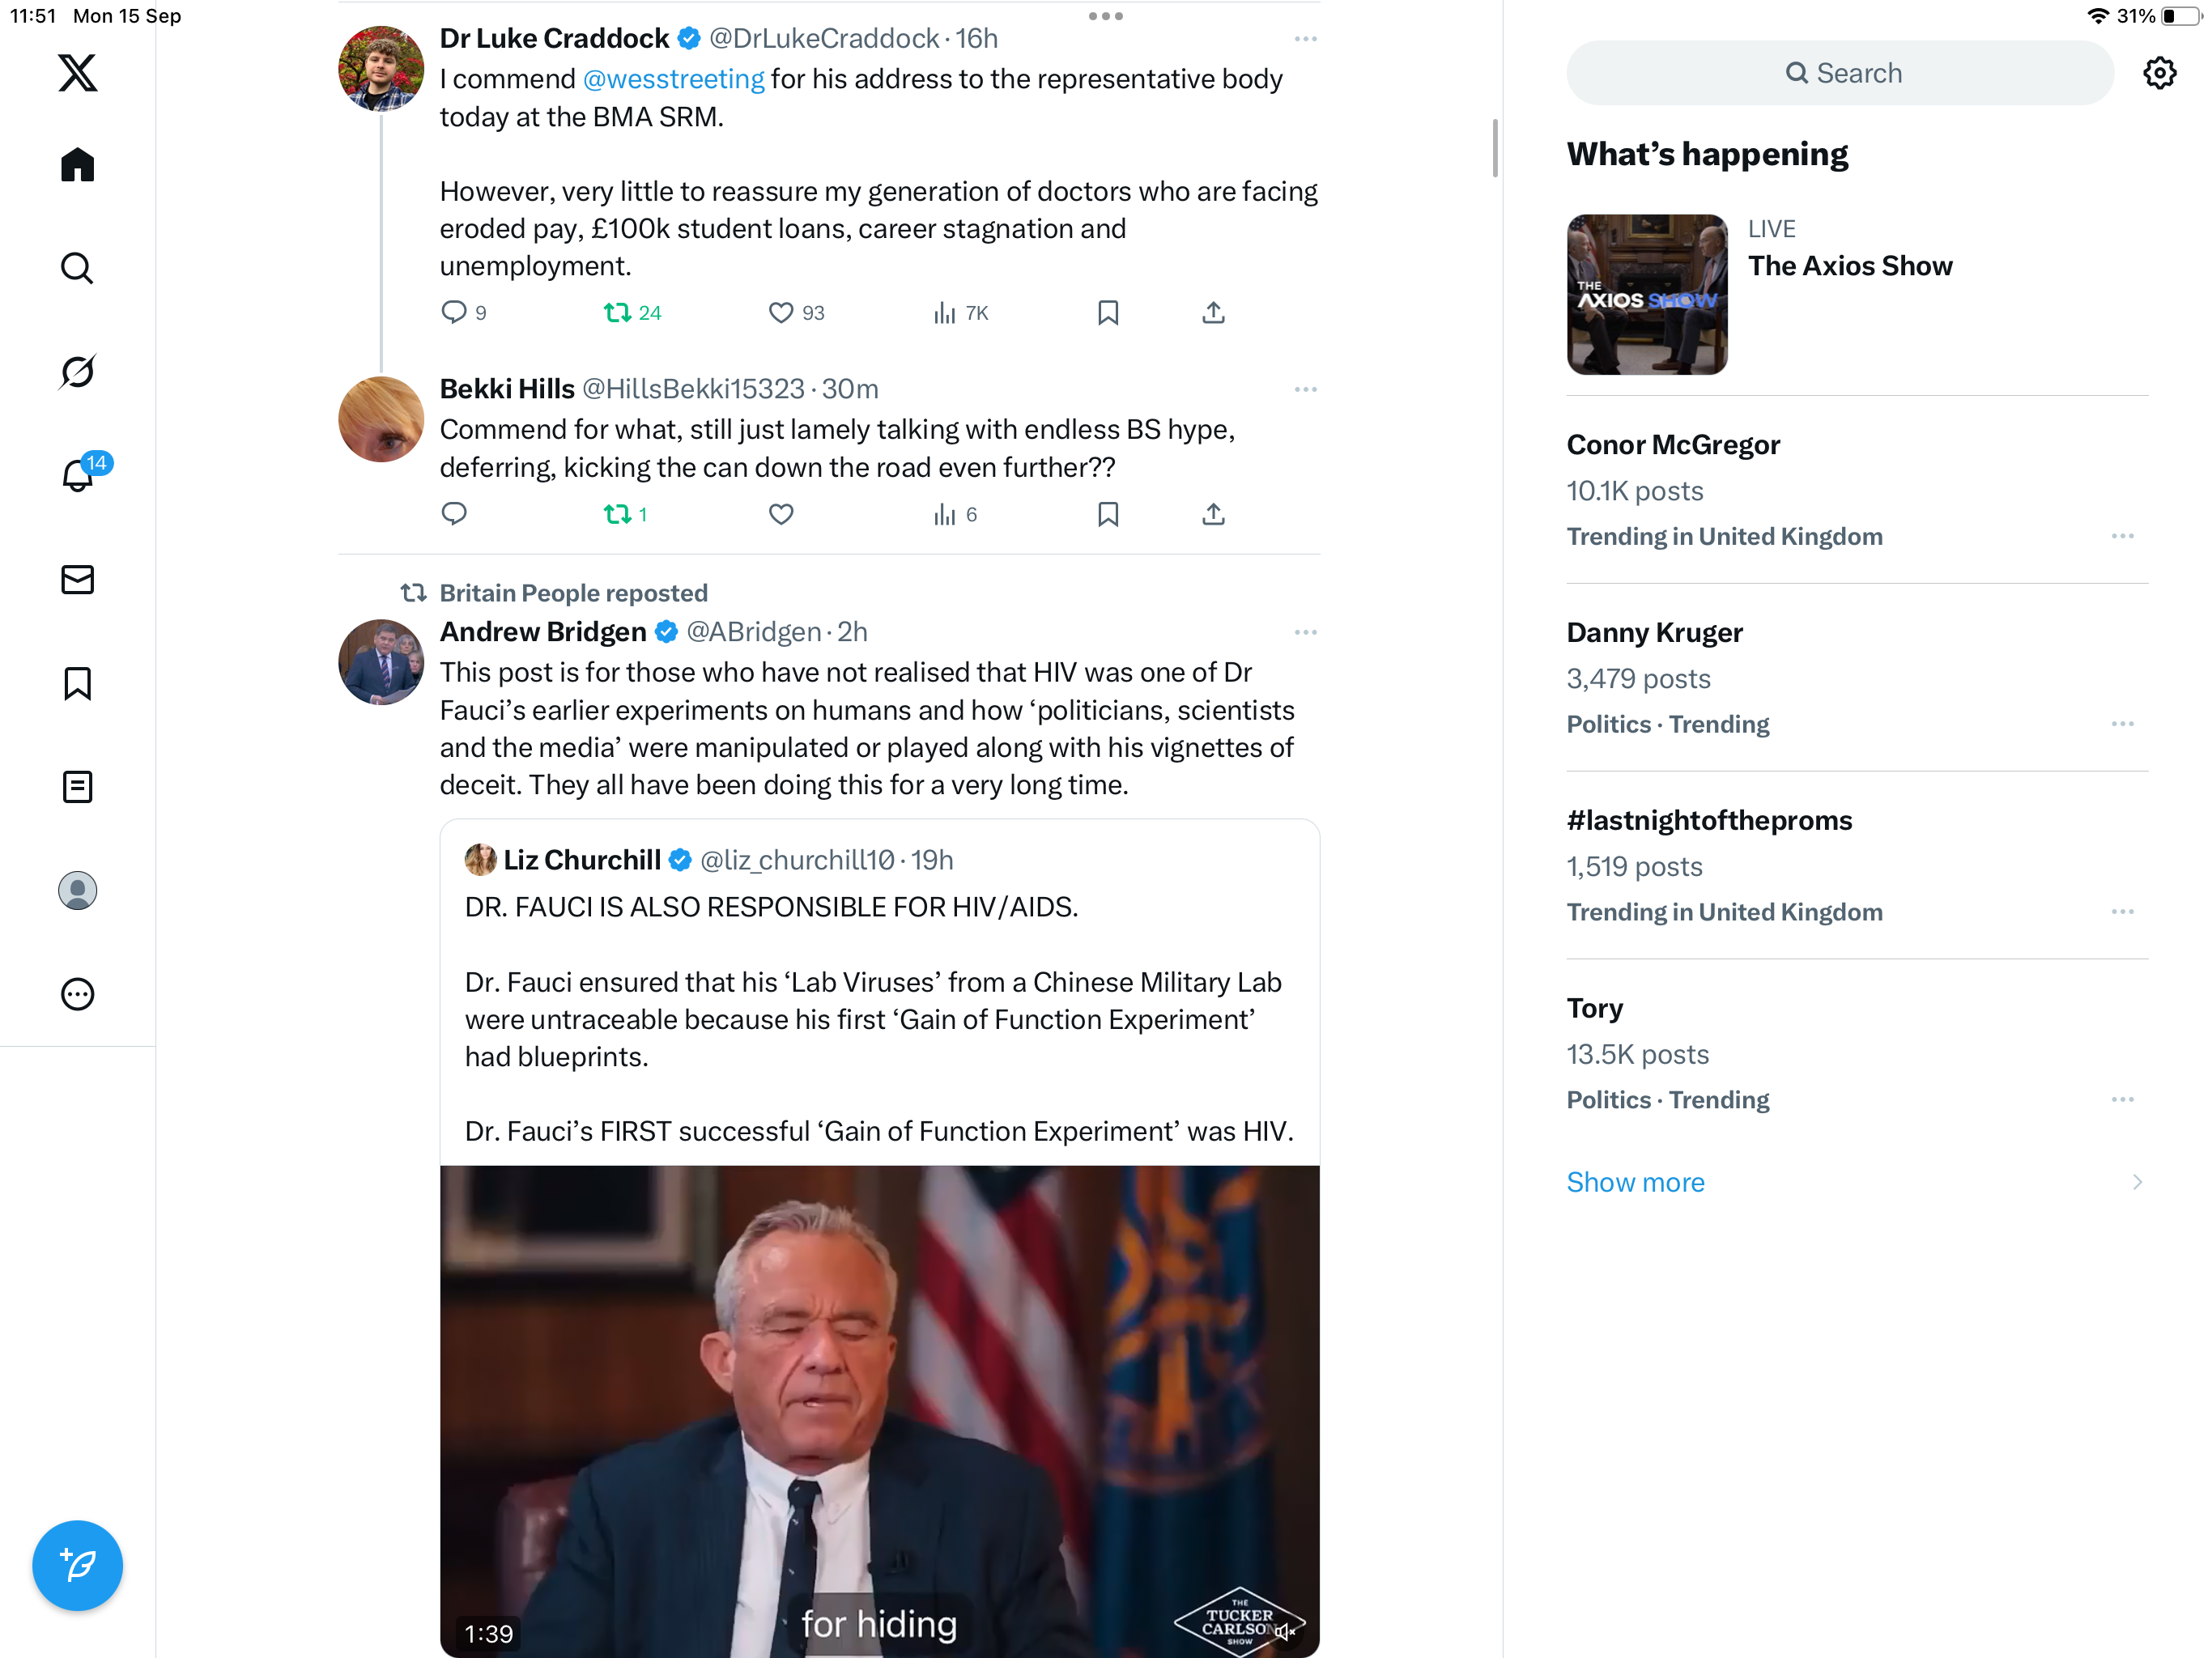Reply to Bekki Hills's post
This screenshot has height=1658, width=2212.
(x=454, y=514)
